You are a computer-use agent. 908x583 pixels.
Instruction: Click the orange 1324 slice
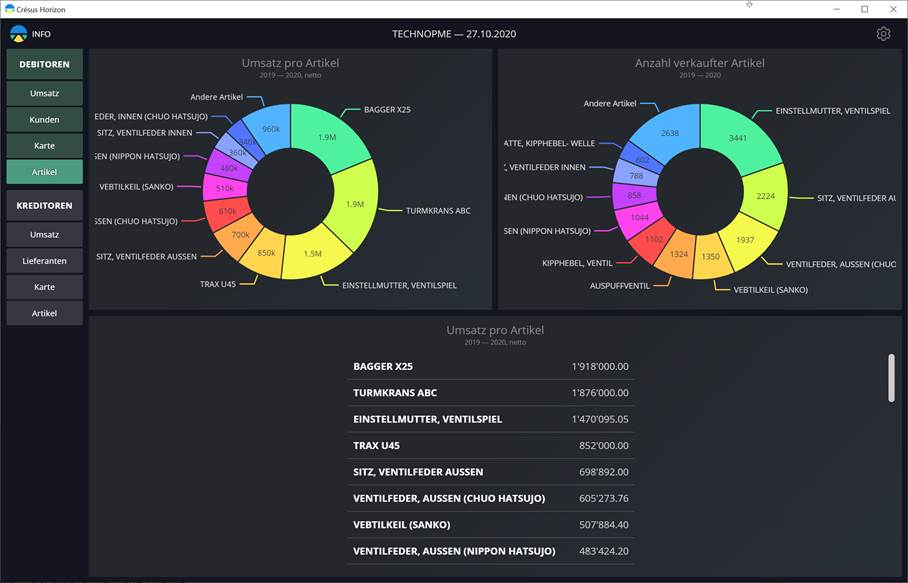tap(678, 254)
